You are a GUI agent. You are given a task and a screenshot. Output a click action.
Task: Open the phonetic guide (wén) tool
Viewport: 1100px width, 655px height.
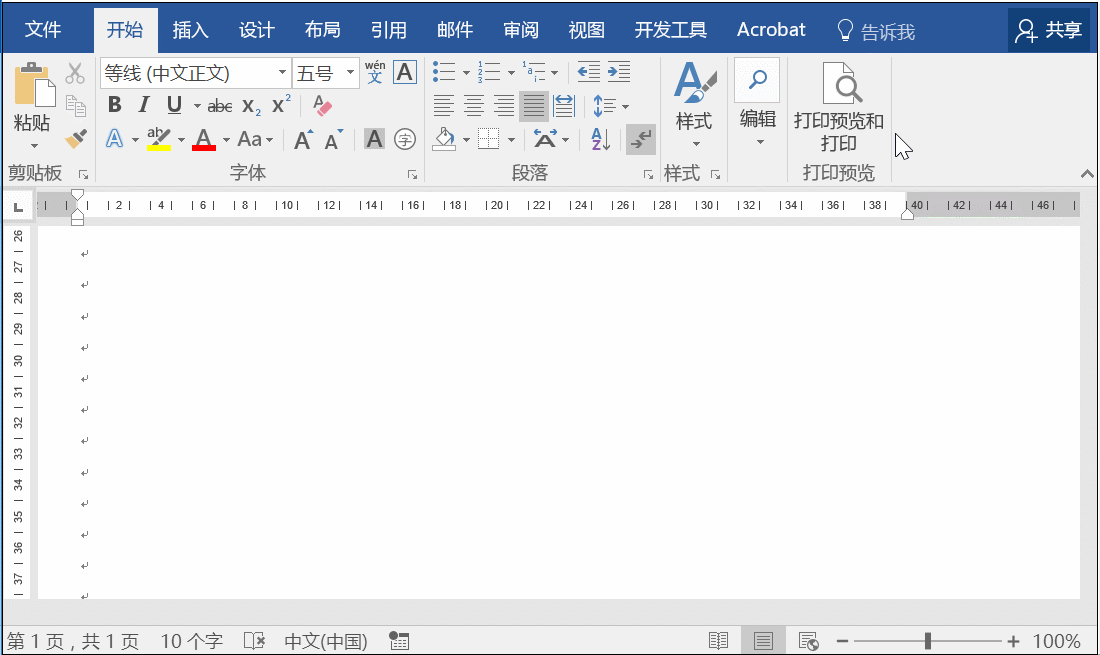[375, 72]
